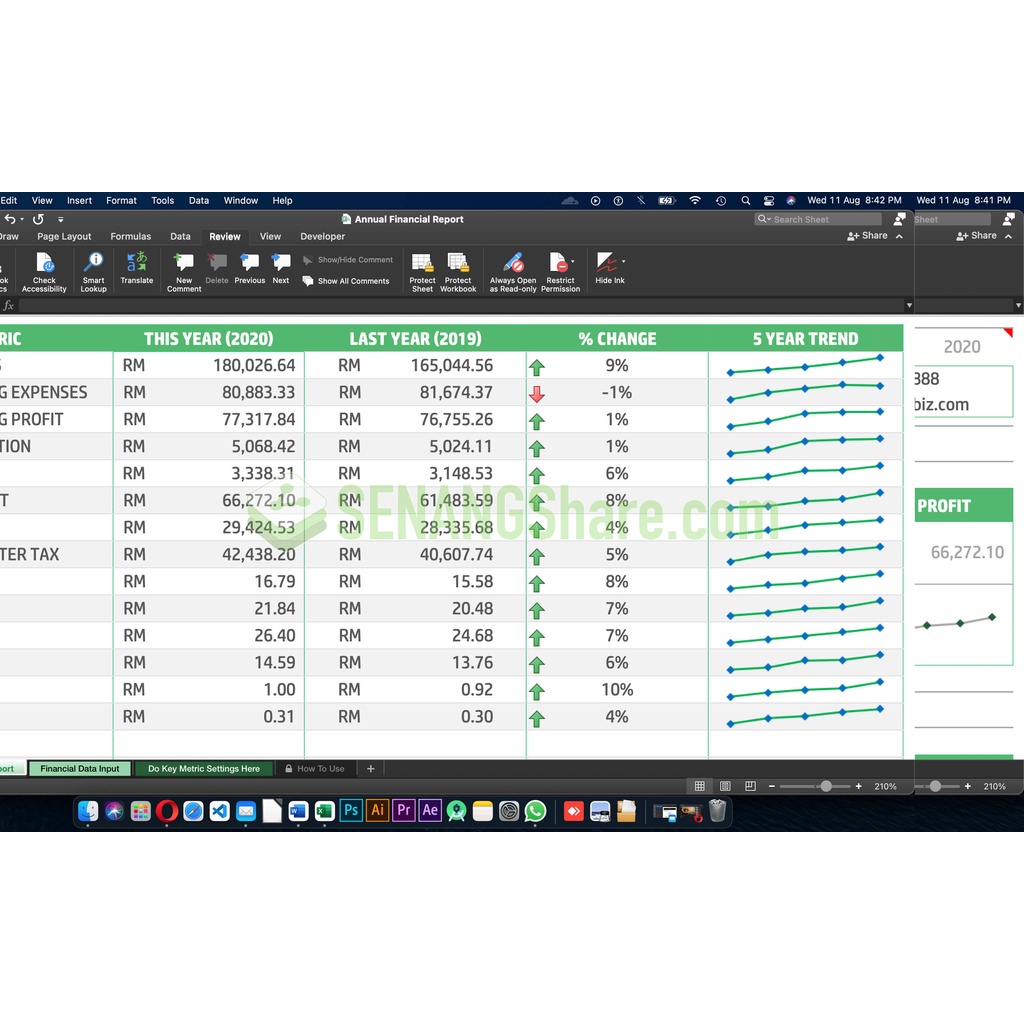
Task: Switch to the View ribbon tab
Action: [x=270, y=236]
